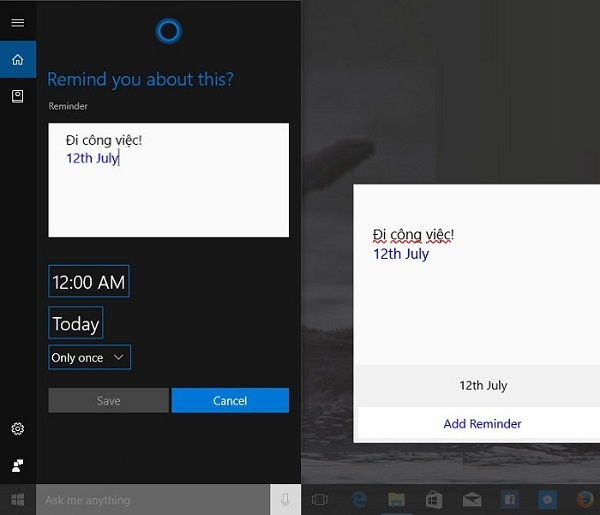Select Add Reminder in the popup
600x515 pixels.
(482, 424)
